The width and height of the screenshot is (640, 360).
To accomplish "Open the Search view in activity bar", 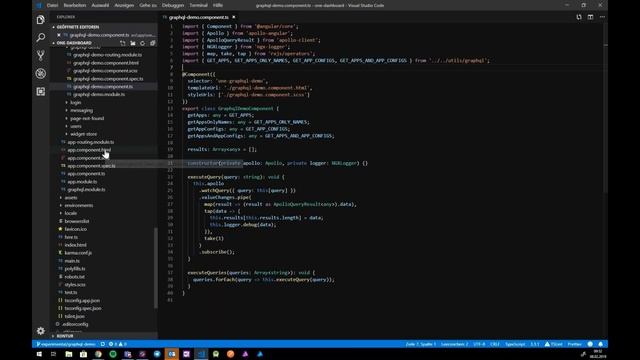I will pos(40,38).
